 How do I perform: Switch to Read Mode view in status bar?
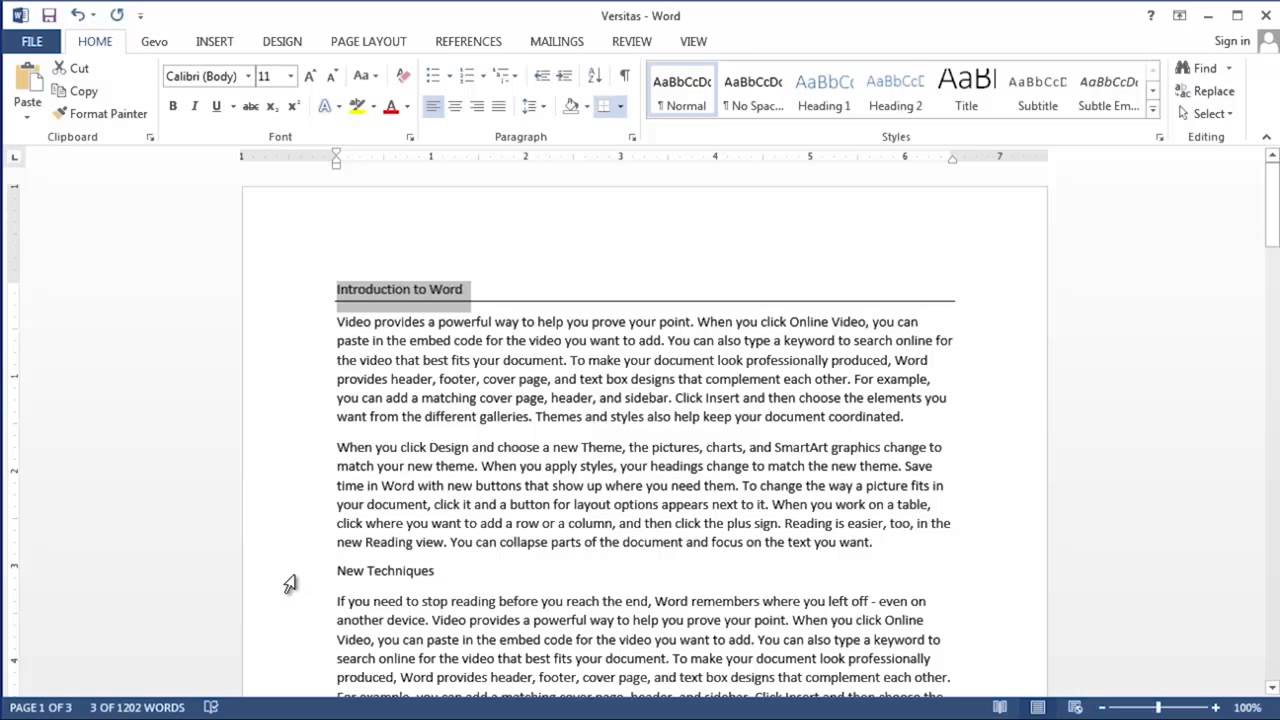click(x=1000, y=707)
